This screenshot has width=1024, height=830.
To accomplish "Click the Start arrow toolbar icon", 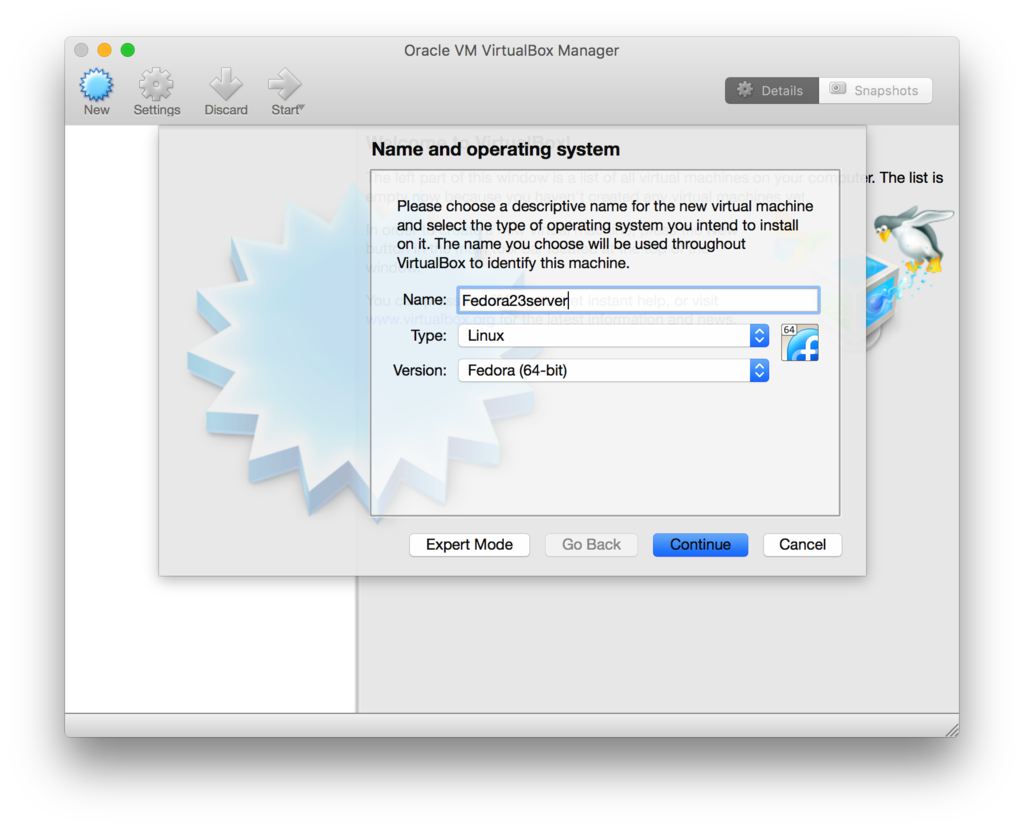I will (285, 85).
